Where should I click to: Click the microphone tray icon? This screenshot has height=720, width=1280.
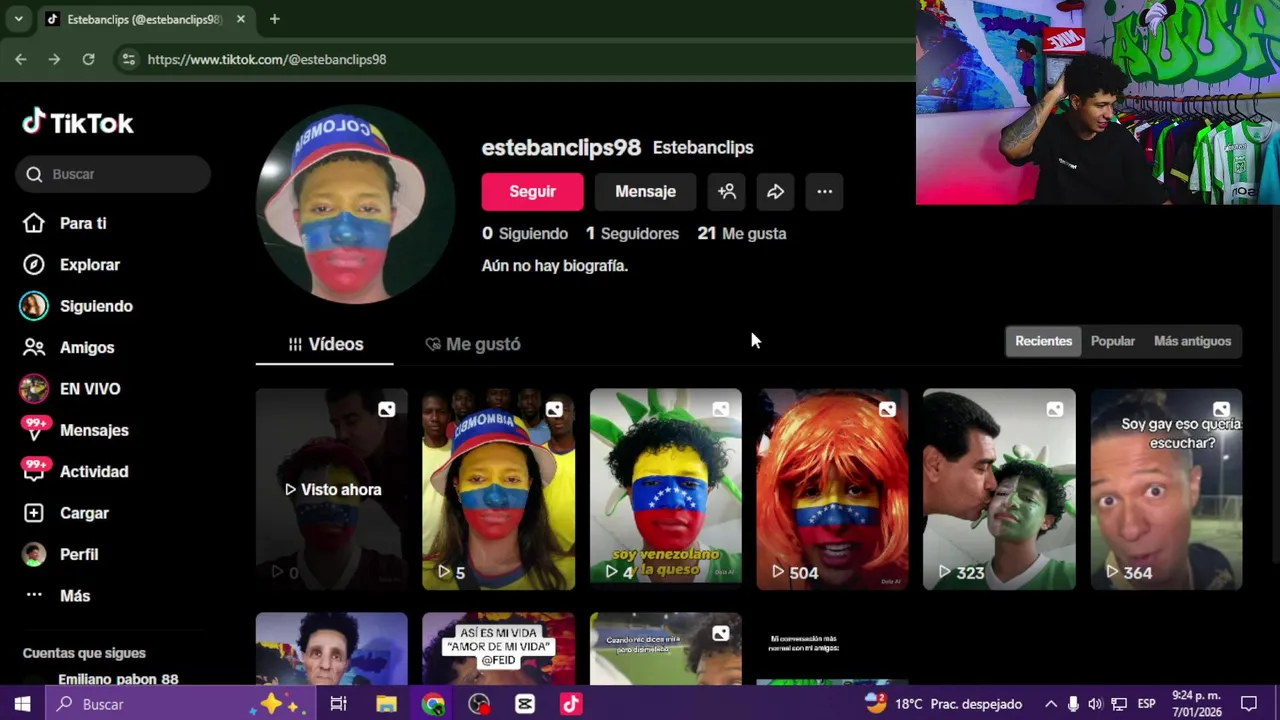1073,704
